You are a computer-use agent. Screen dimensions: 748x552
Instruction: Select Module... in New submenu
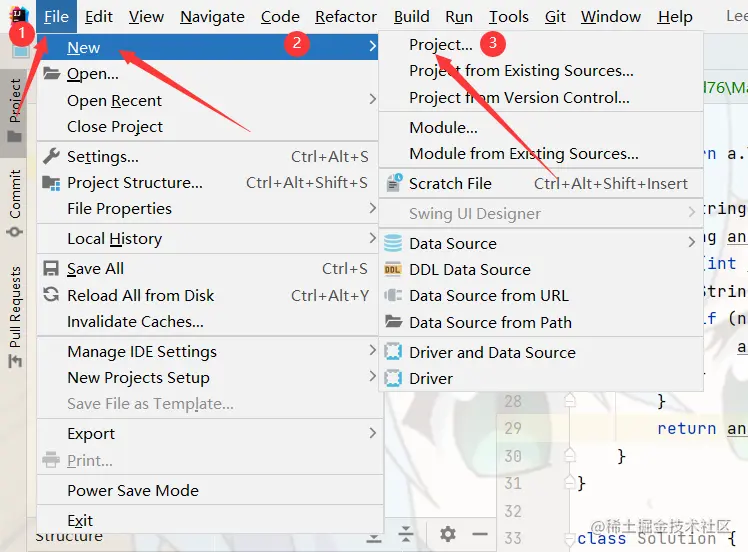(443, 127)
